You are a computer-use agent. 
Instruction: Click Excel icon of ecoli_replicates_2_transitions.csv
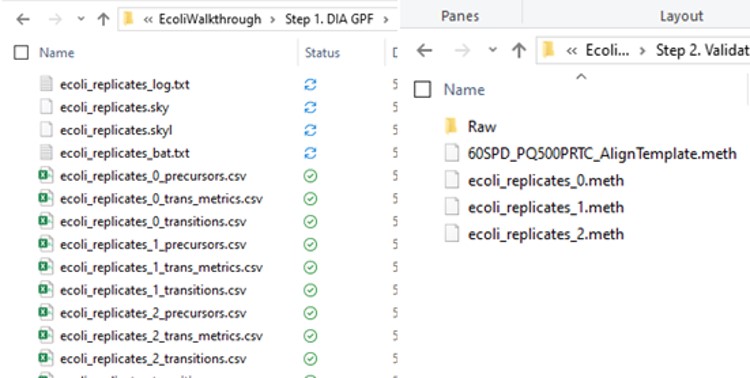(45, 358)
